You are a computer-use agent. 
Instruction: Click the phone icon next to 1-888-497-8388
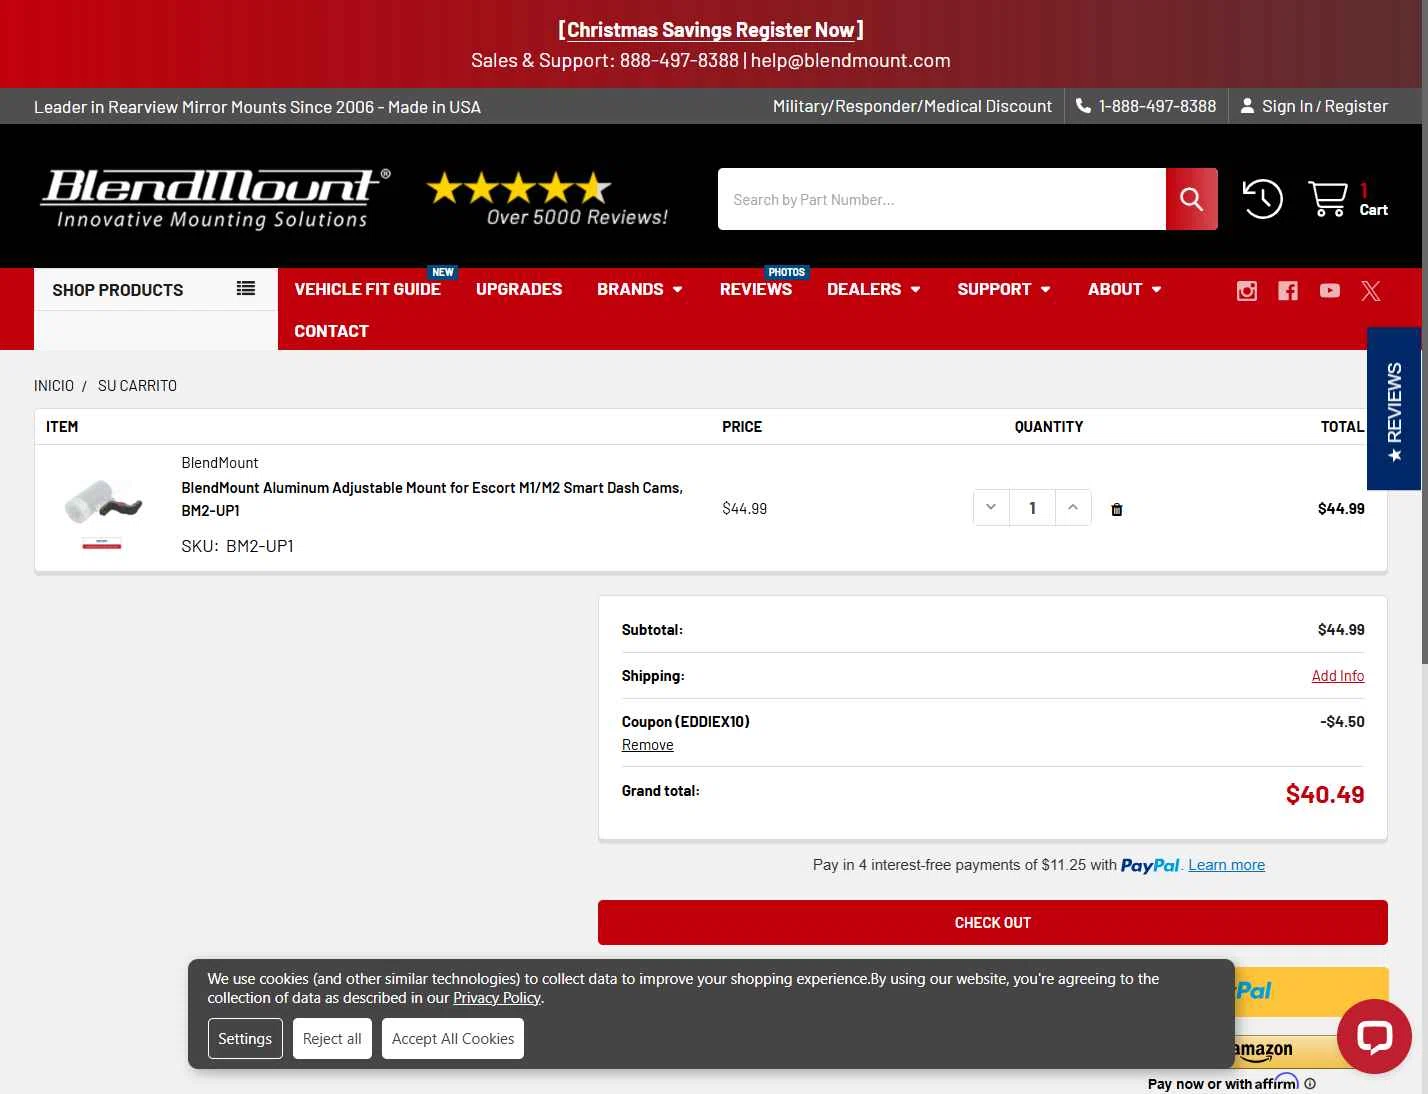pyautogui.click(x=1083, y=105)
